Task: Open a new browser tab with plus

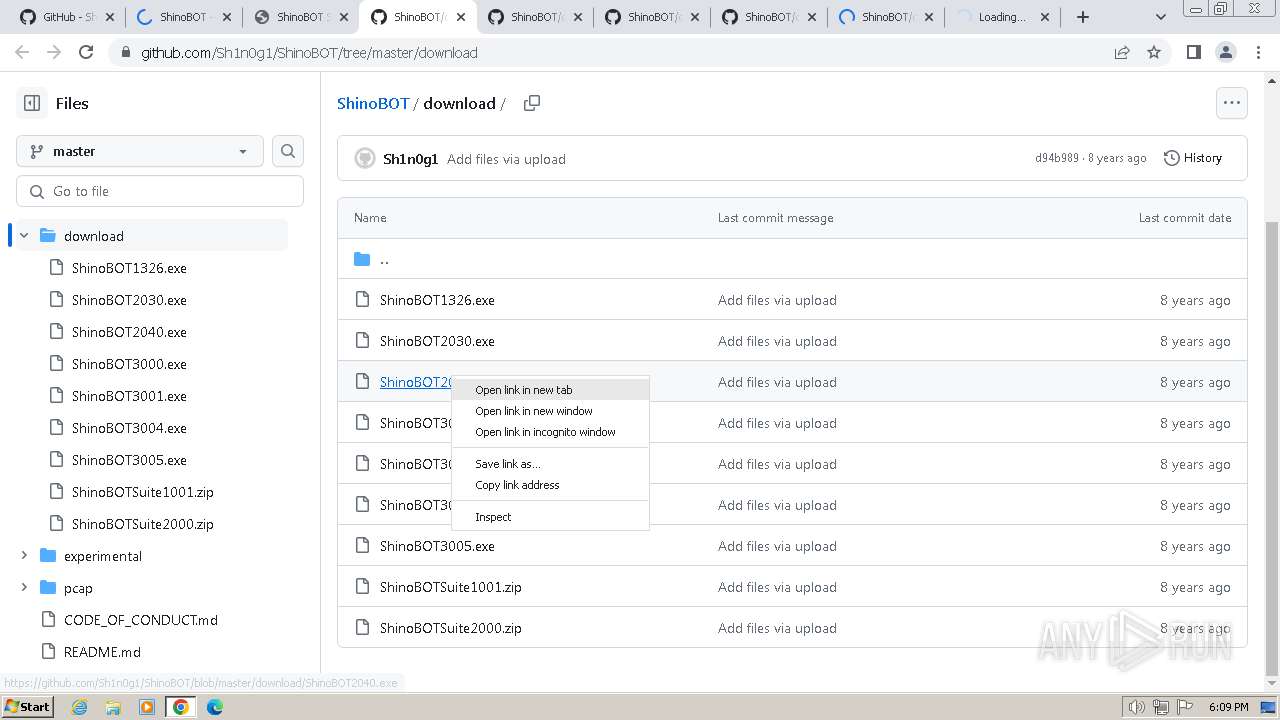Action: (x=1083, y=17)
